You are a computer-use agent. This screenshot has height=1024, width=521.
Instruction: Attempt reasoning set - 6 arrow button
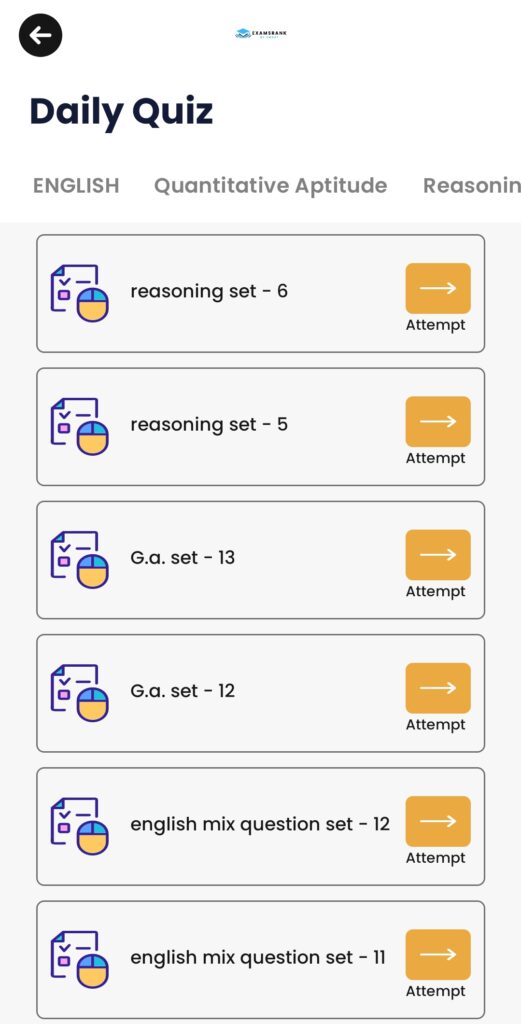coord(438,288)
